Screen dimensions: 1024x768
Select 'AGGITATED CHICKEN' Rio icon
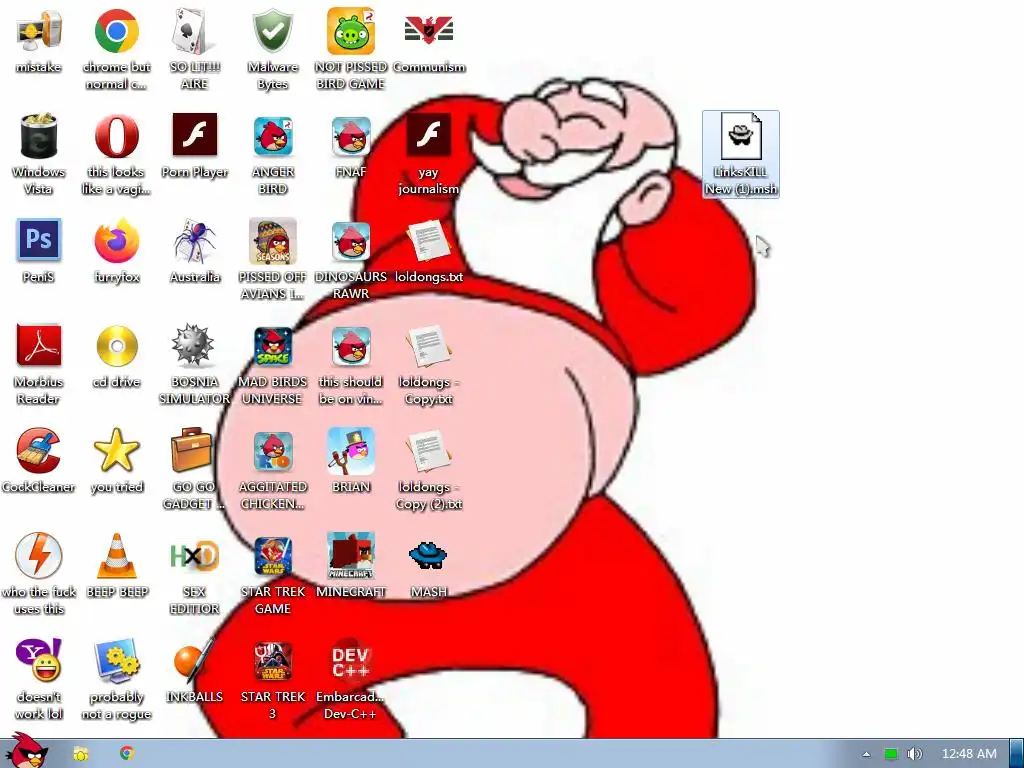pos(272,451)
